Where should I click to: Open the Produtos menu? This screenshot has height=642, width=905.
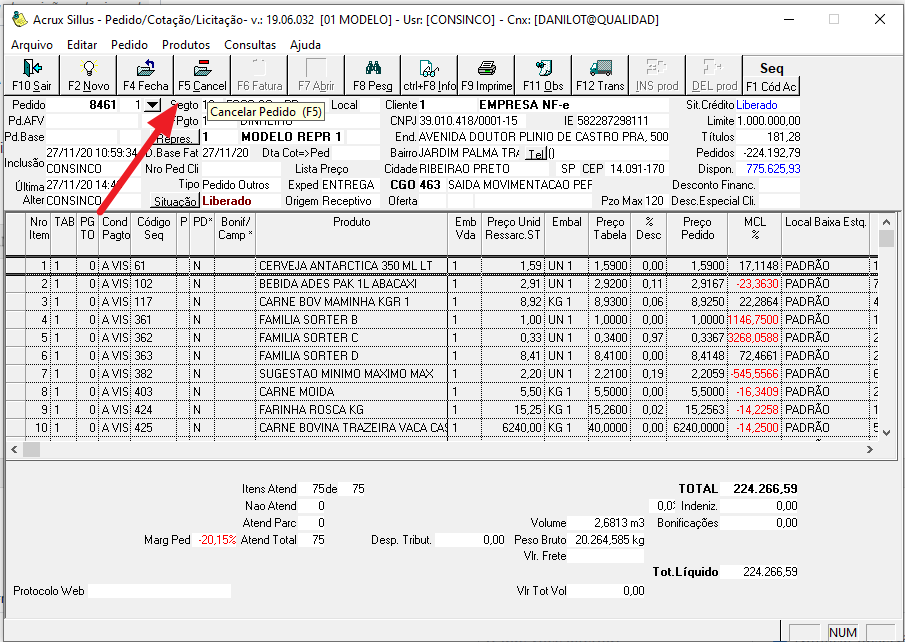click(x=186, y=45)
